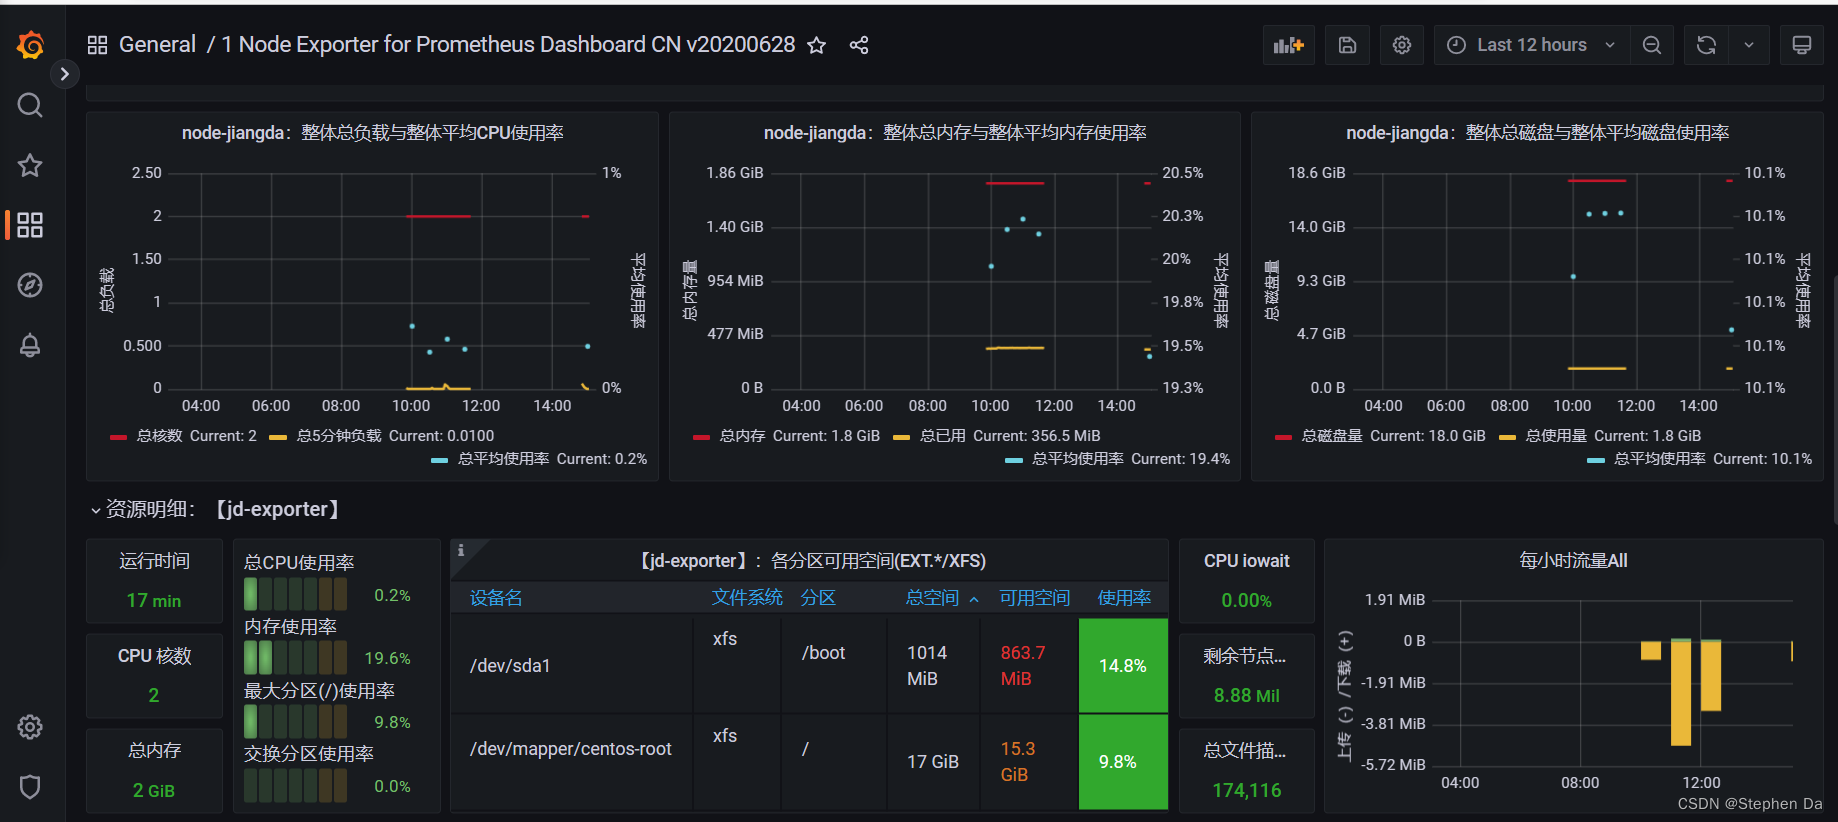Refresh the dashboard
The width and height of the screenshot is (1838, 822).
(x=1707, y=45)
